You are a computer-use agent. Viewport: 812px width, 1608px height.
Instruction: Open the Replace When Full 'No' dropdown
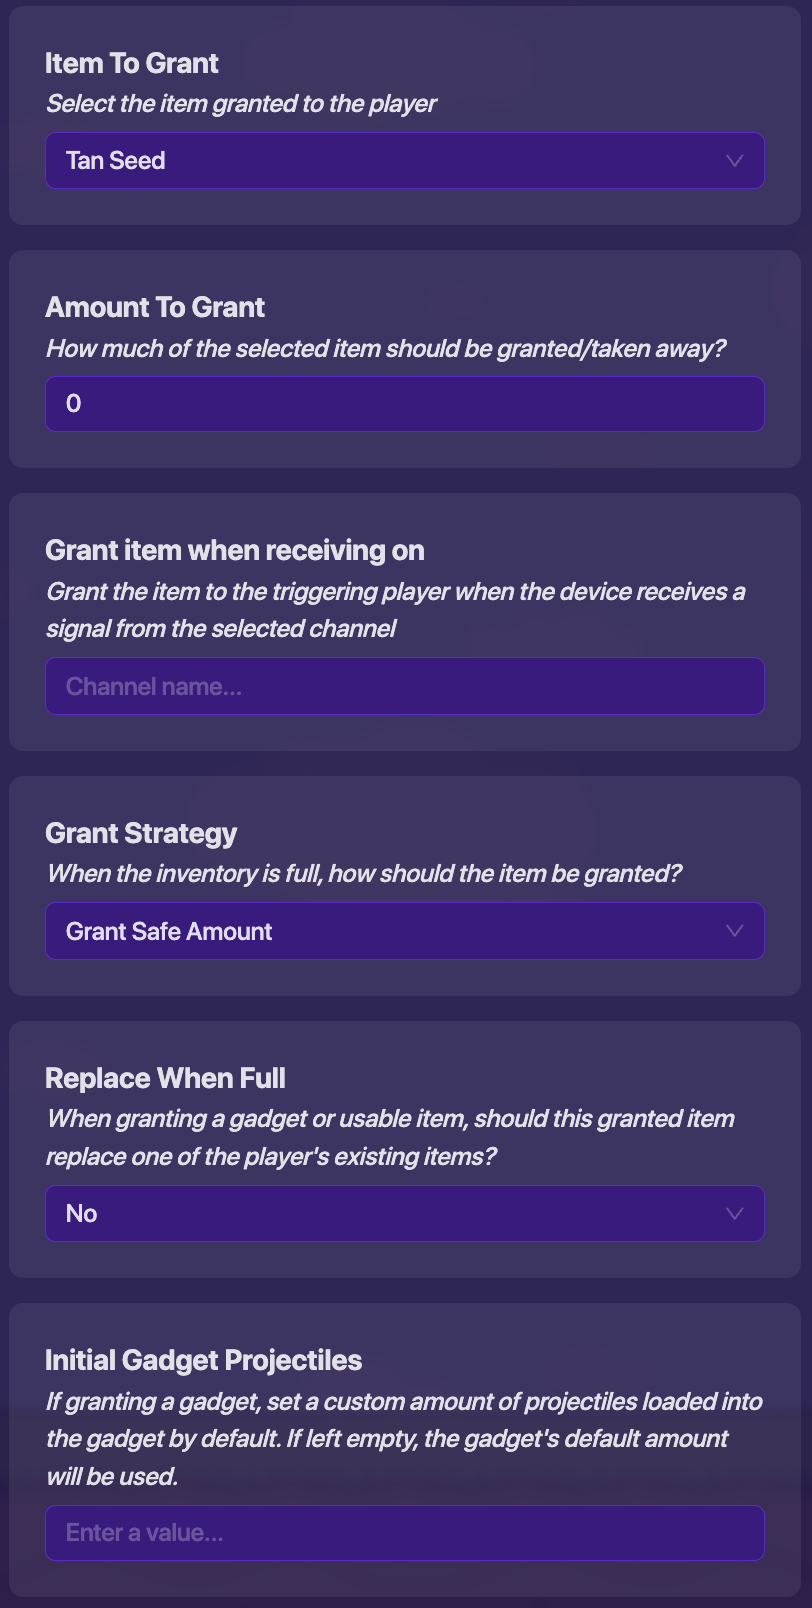click(404, 1213)
